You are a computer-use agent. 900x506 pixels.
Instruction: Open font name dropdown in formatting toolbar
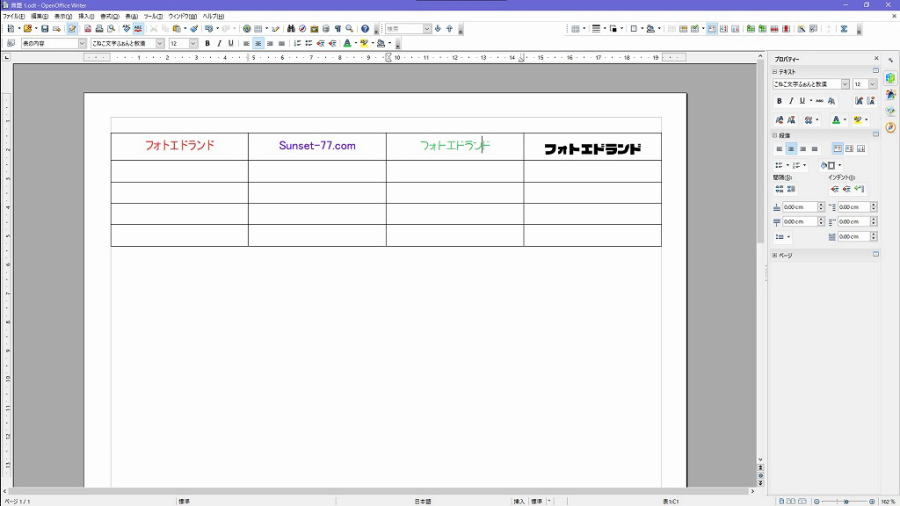coord(160,44)
